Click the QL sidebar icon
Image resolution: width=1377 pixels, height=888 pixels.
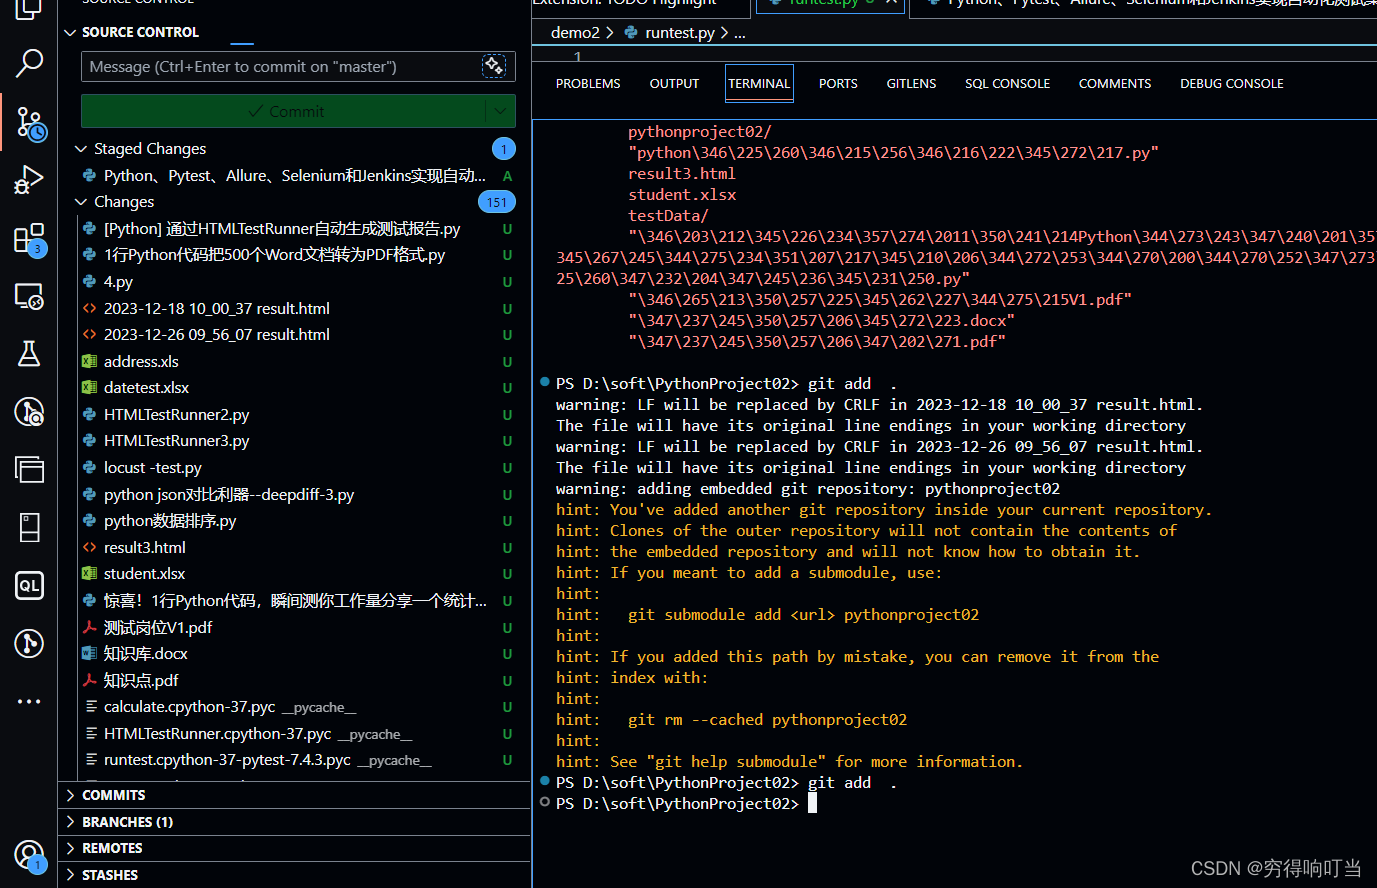pyautogui.click(x=28, y=585)
